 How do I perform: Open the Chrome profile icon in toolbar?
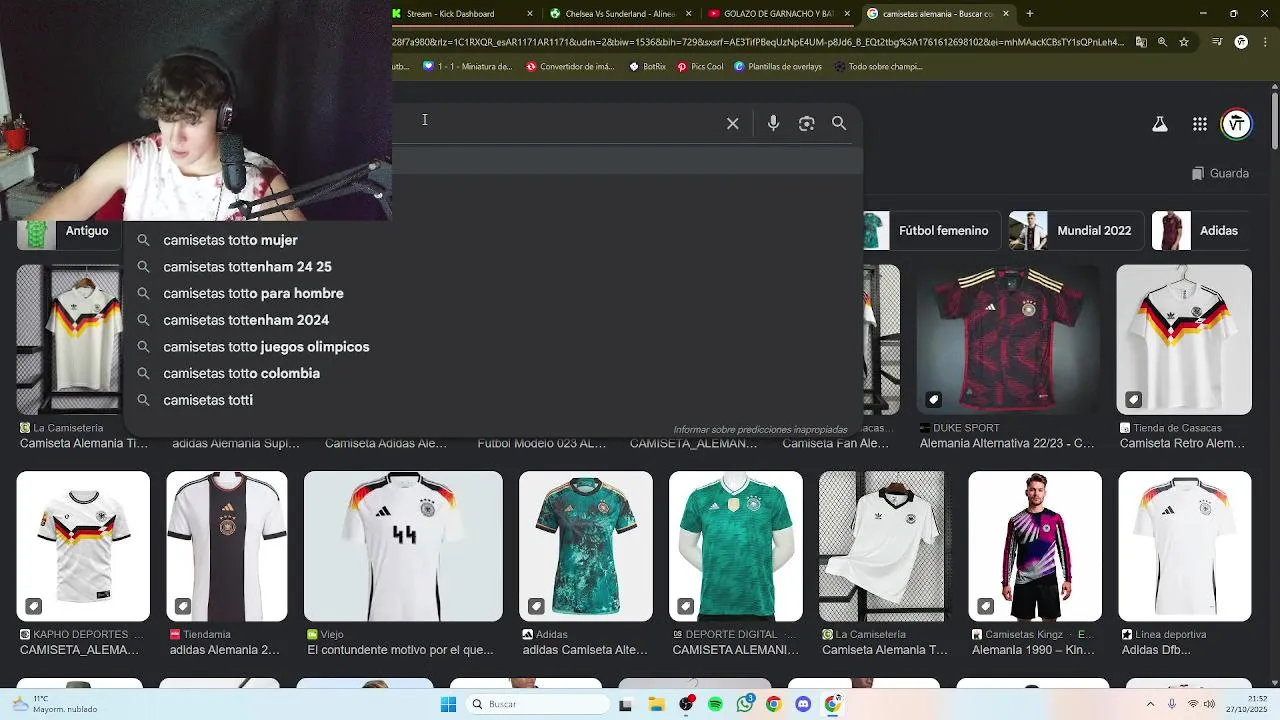click(x=1241, y=42)
